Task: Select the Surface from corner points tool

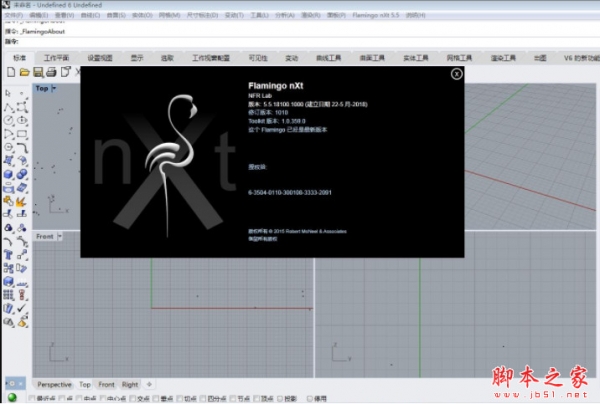Action: pyautogui.click(x=8, y=160)
